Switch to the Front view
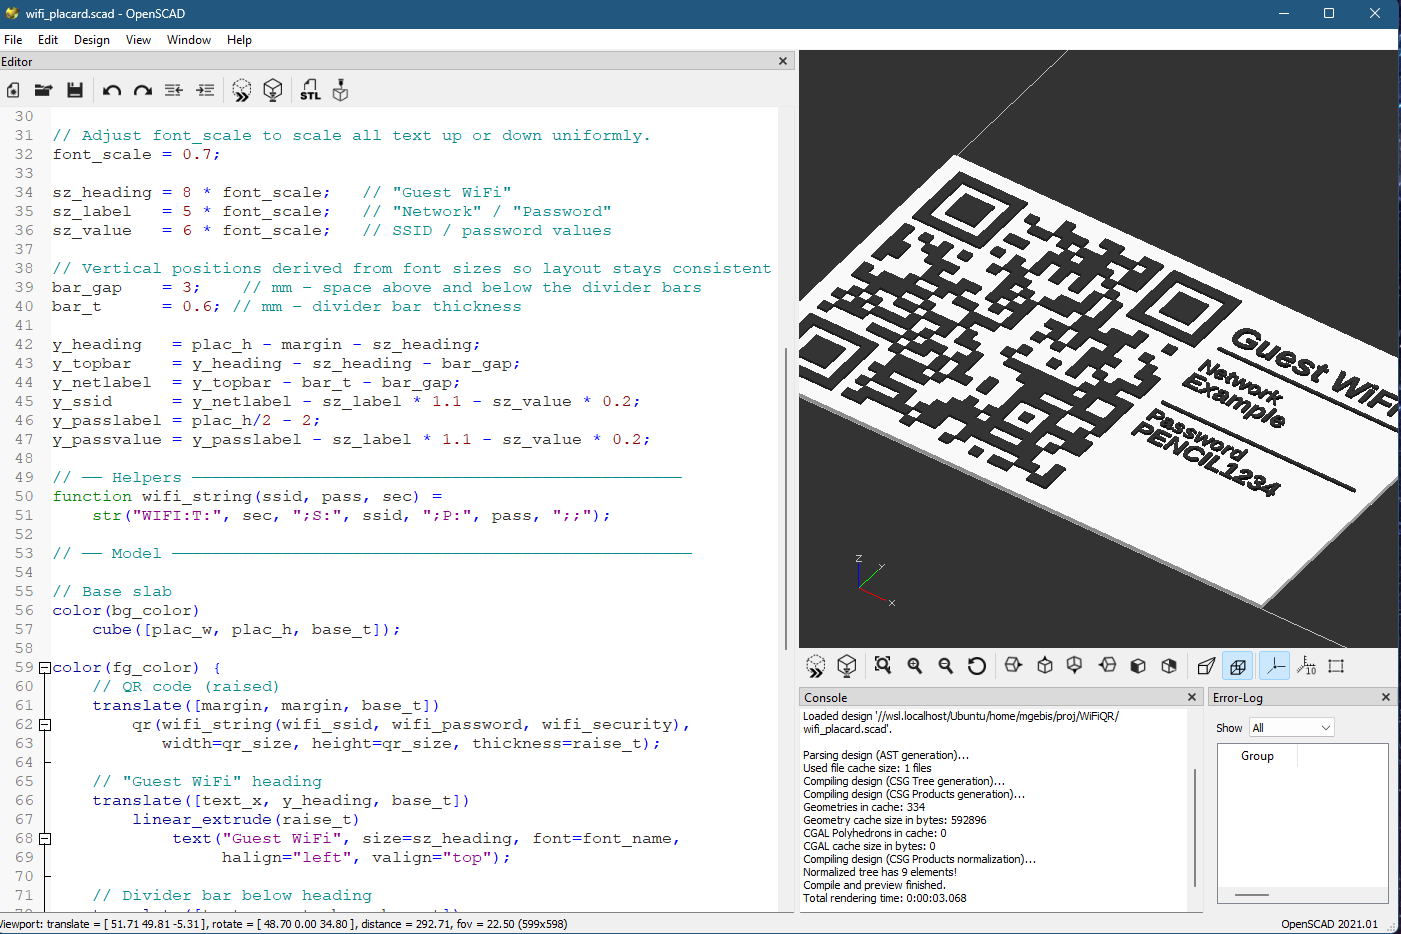 [x=1138, y=665]
